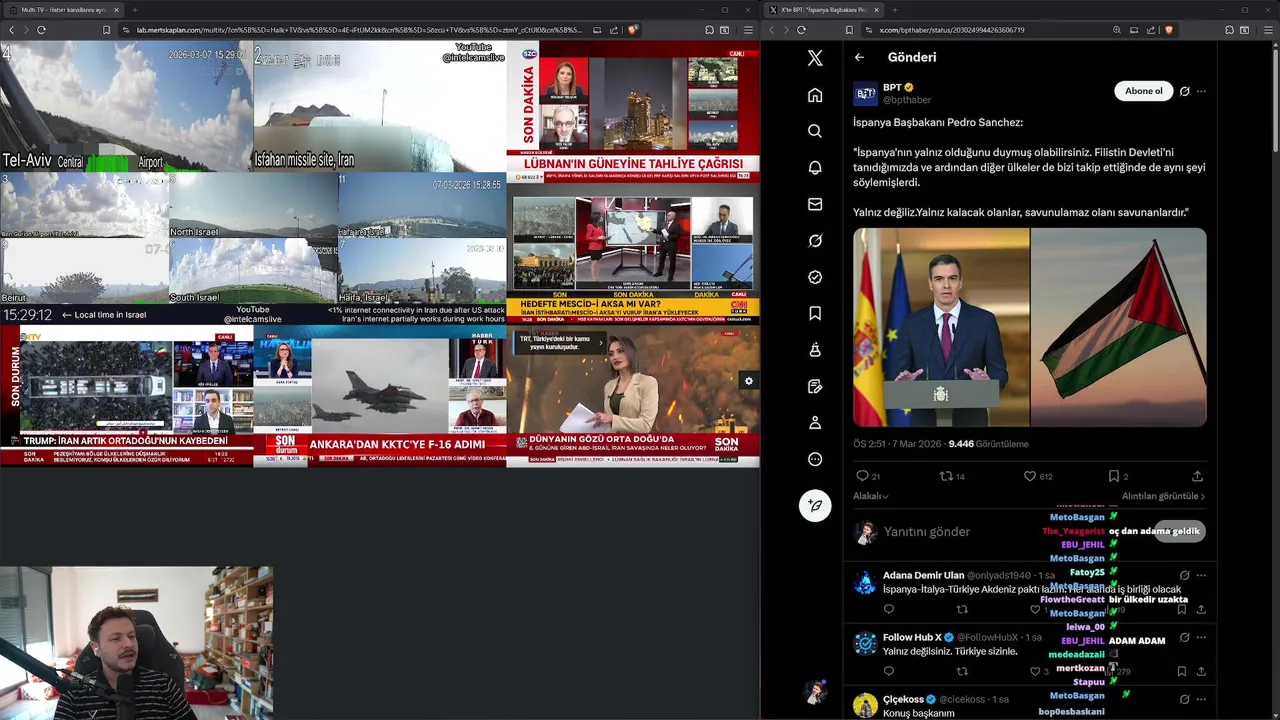This screenshot has width=1280, height=720.
Task: Repost Adana Demir Ulan comment
Action: tap(962, 609)
